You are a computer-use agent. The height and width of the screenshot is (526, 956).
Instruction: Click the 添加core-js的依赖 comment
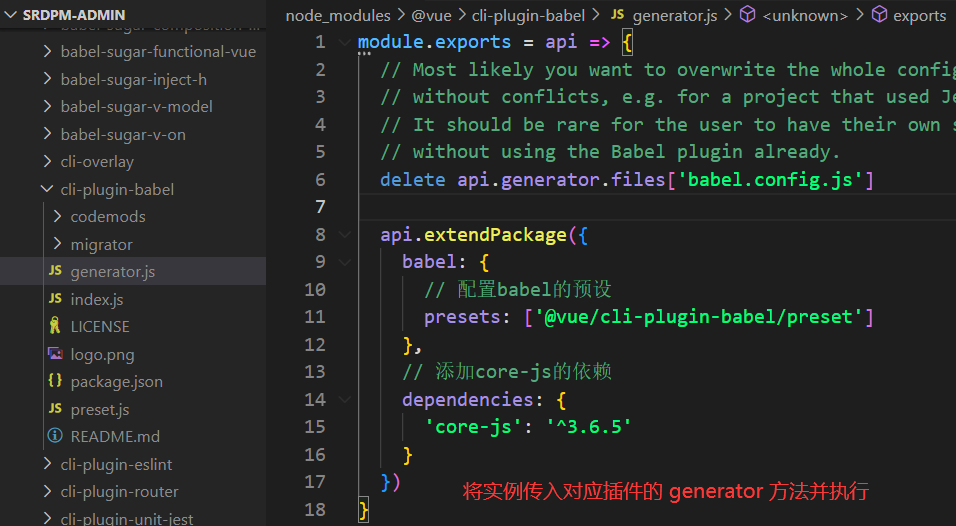pos(507,372)
